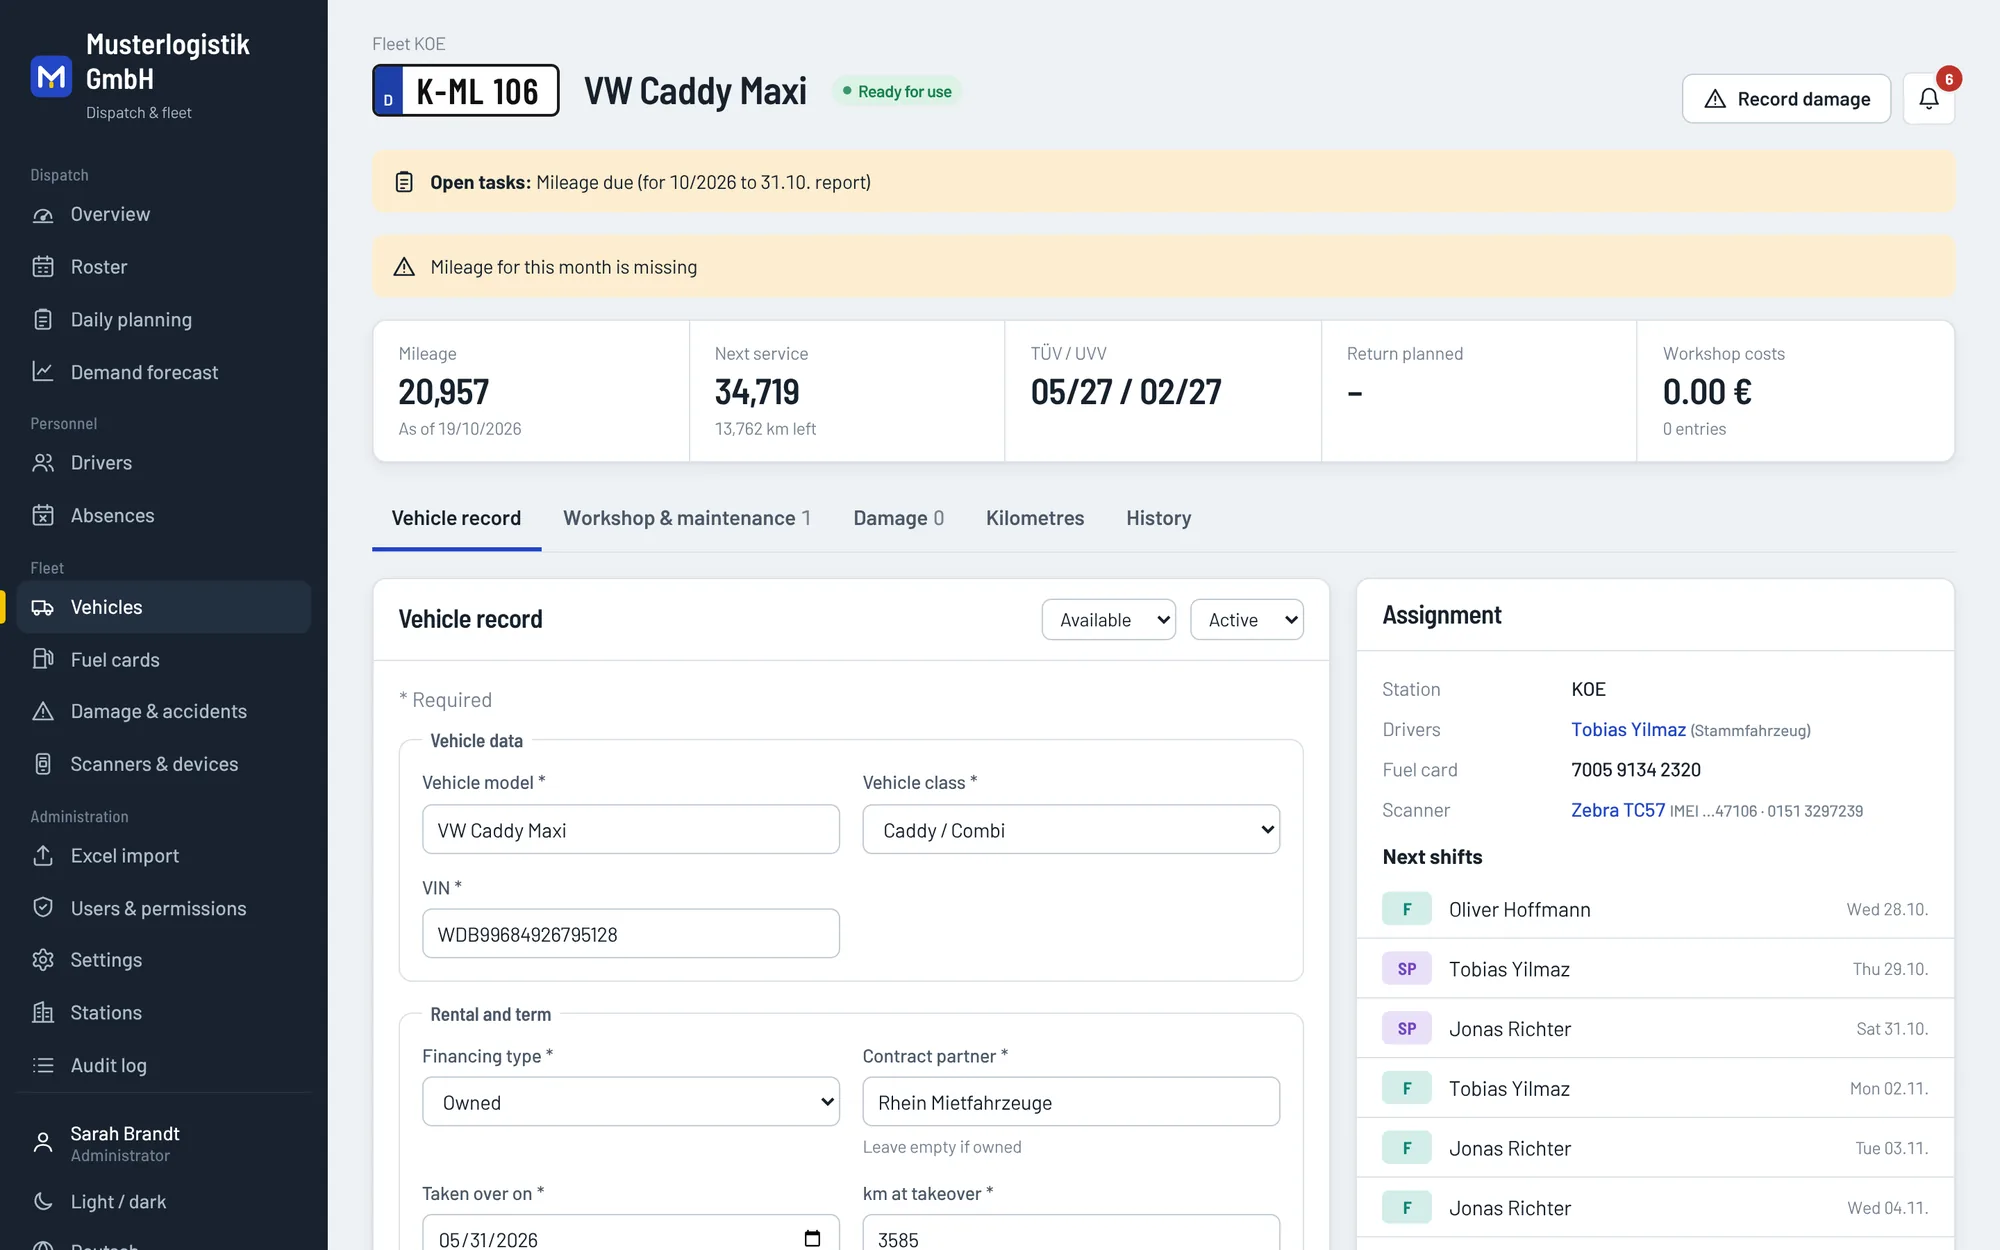
Task: Click the Absences calendar icon
Action: pos(43,516)
